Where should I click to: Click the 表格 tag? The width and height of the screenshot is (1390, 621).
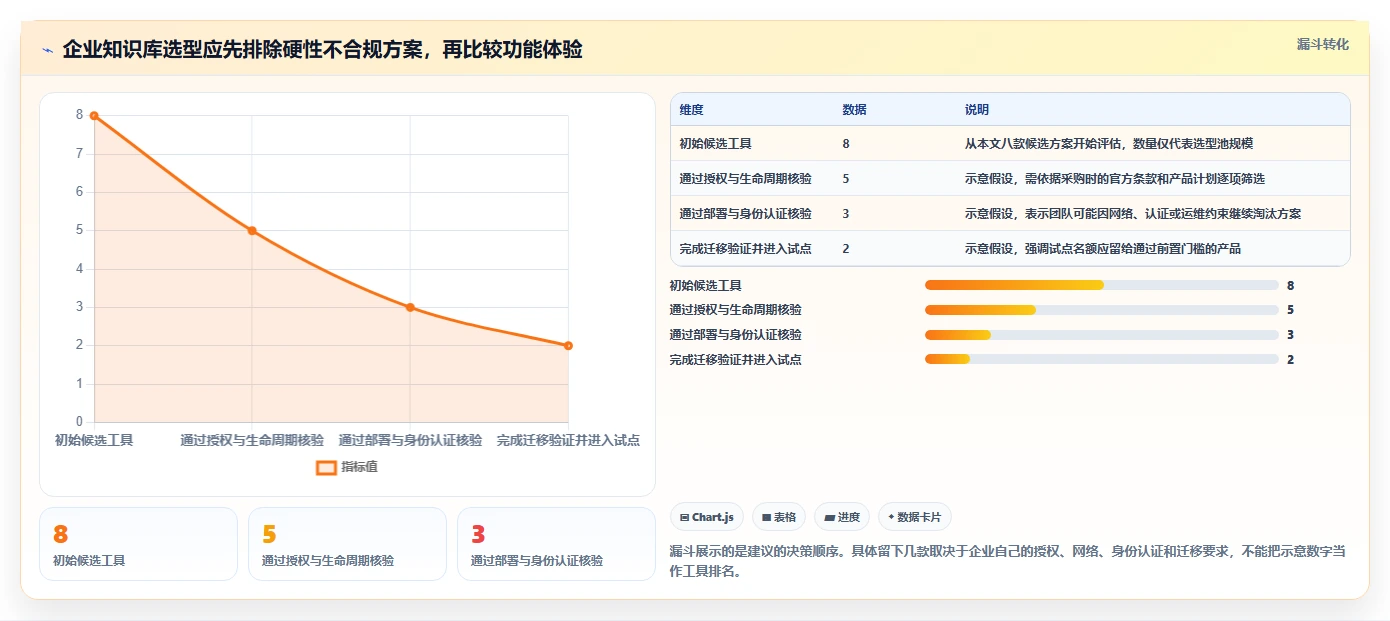[779, 517]
